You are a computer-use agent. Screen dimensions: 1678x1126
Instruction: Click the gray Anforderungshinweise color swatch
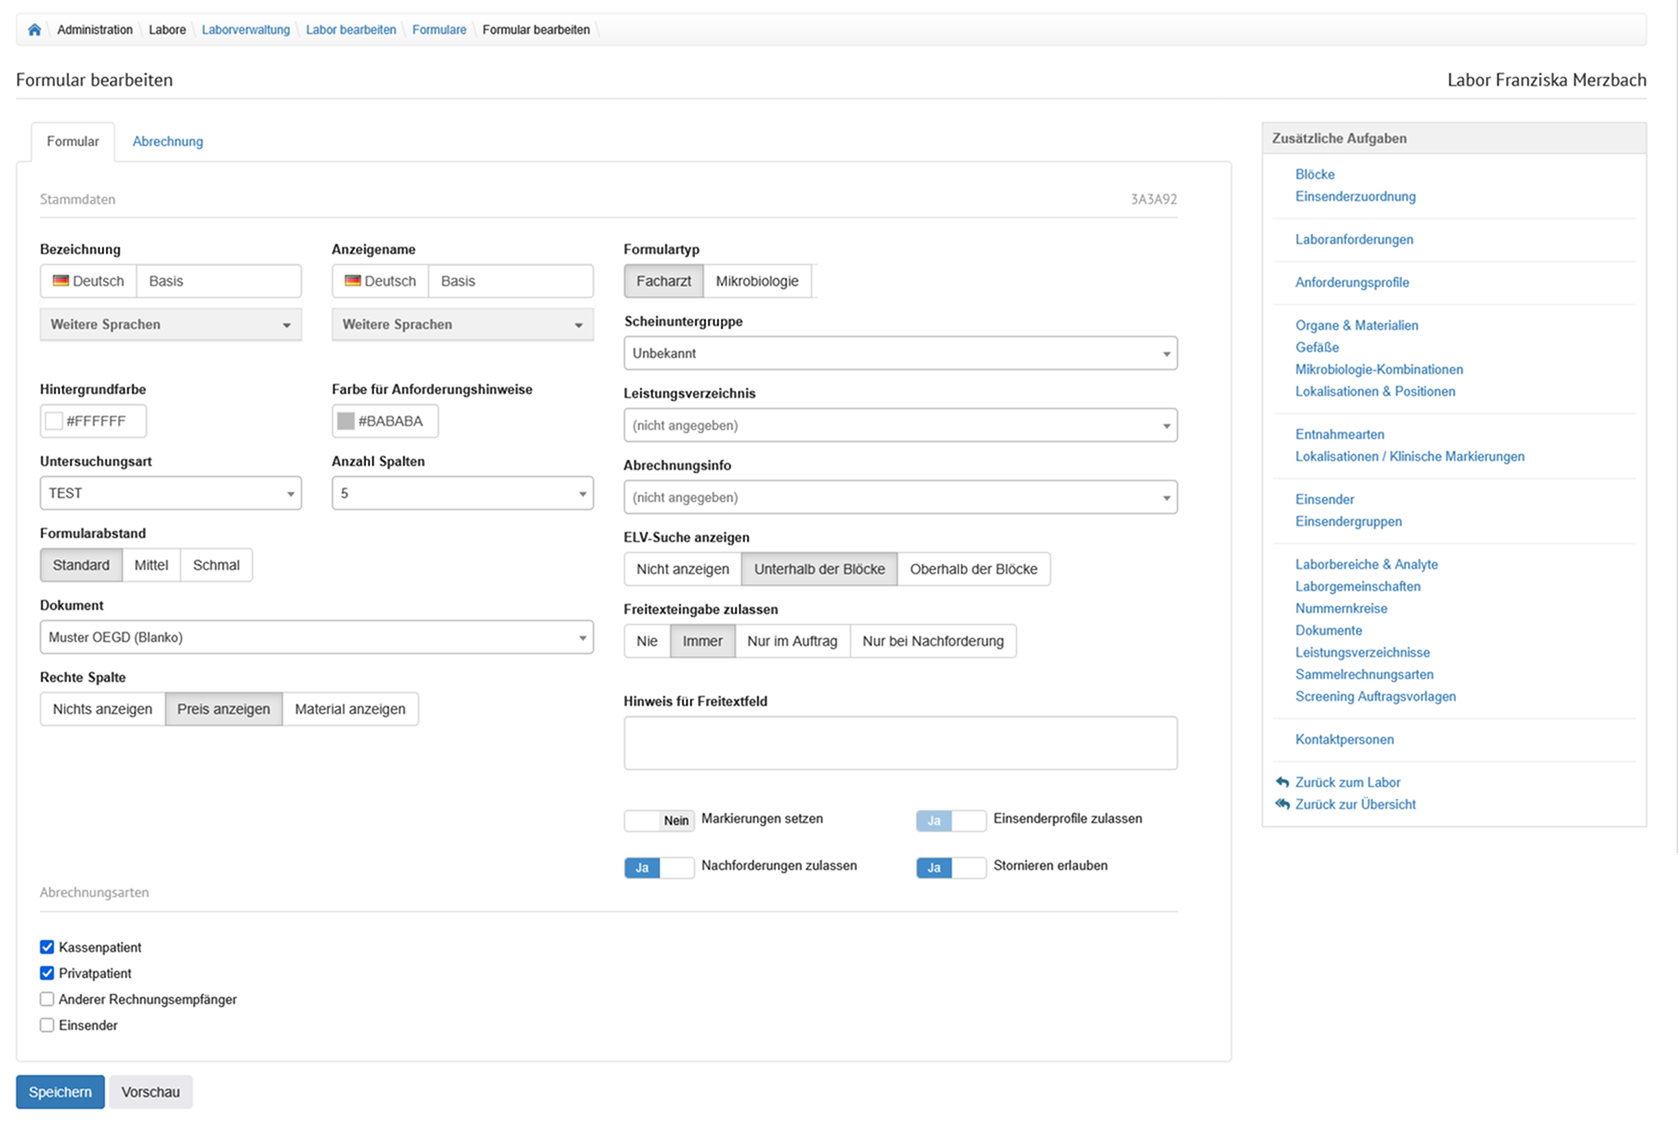[346, 421]
